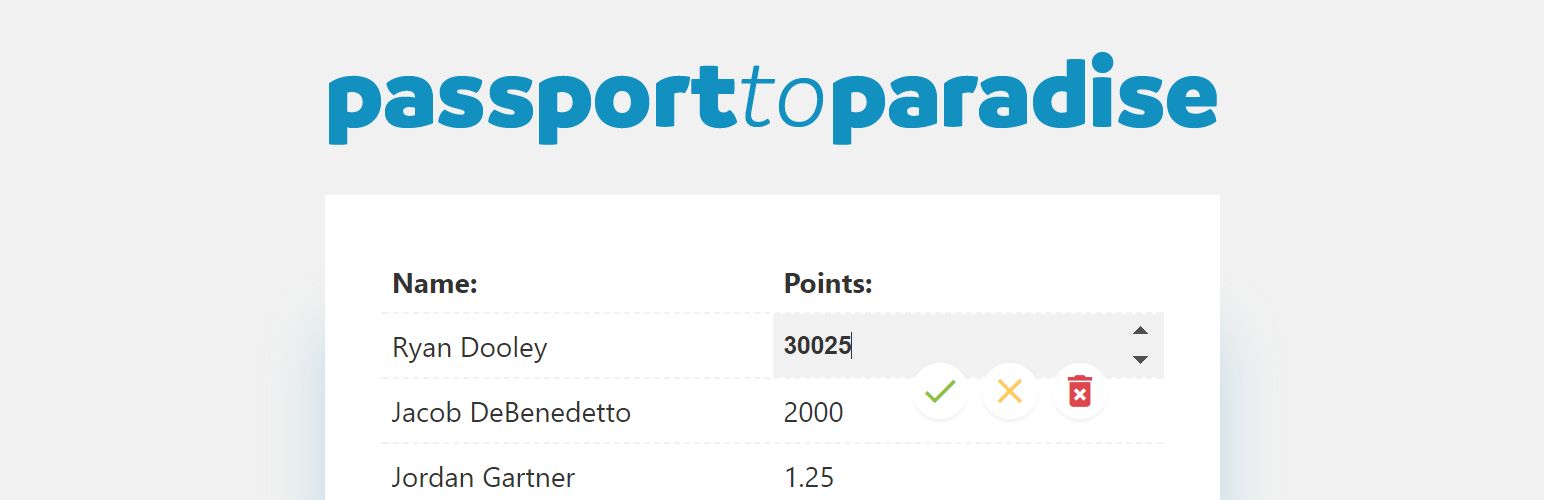Select the Jordan Gartner name cell
Viewport: 1544px width, 500px height.
click(x=483, y=477)
